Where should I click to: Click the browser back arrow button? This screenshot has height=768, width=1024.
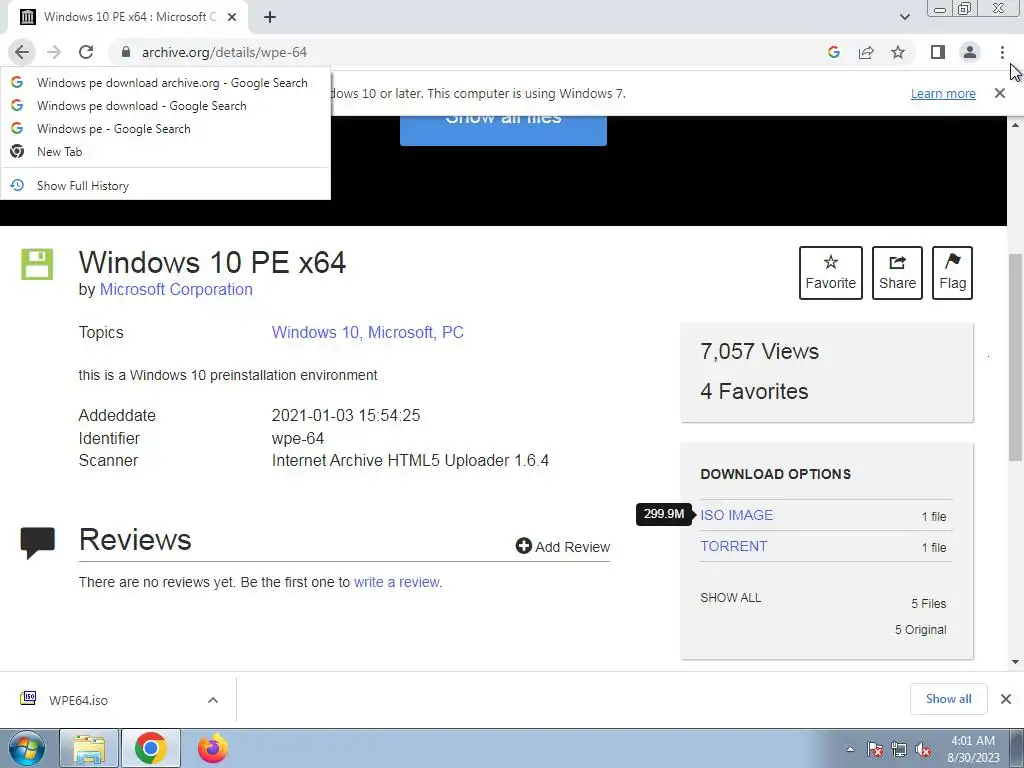click(x=22, y=52)
